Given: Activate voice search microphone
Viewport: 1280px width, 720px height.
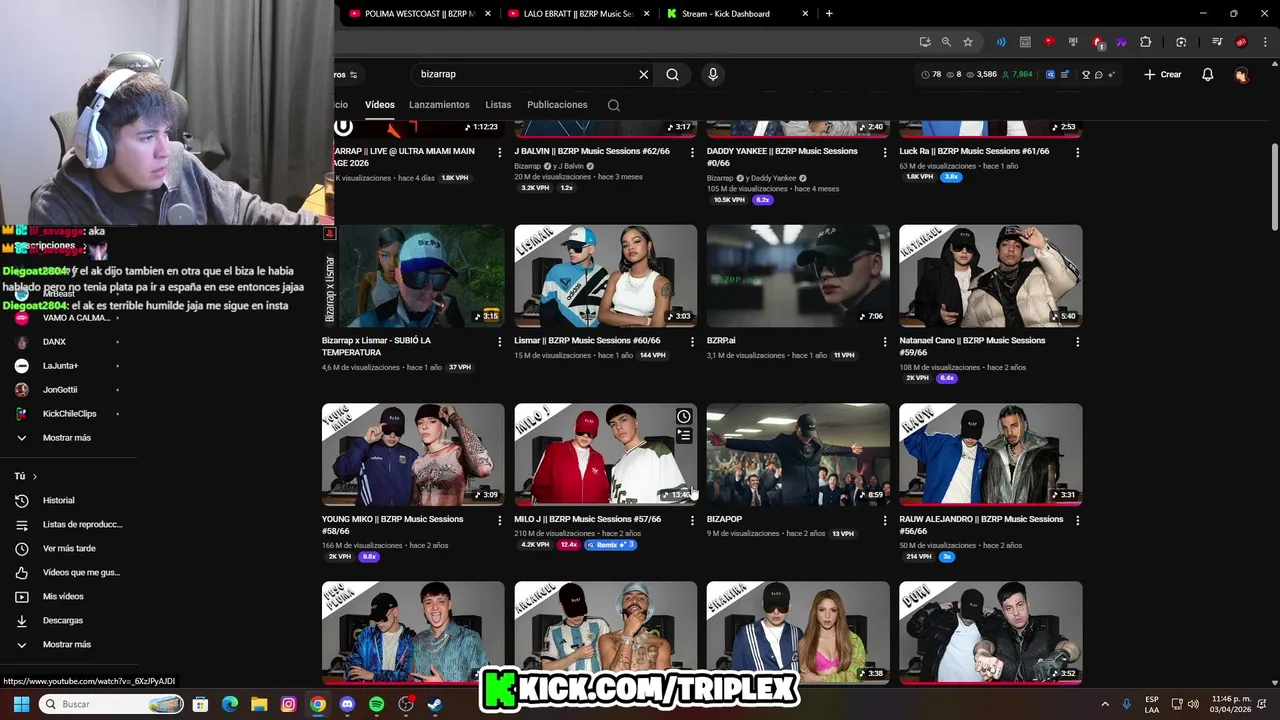Looking at the screenshot, I should pyautogui.click(x=713, y=74).
